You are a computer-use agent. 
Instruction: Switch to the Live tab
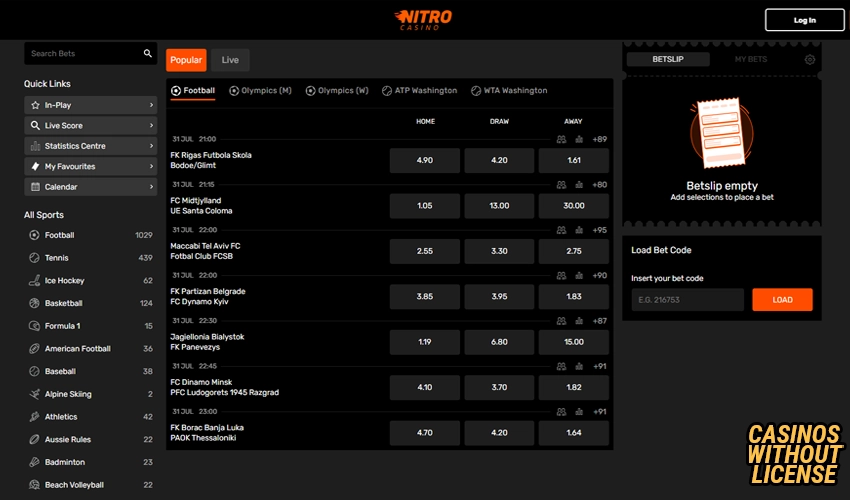point(230,60)
